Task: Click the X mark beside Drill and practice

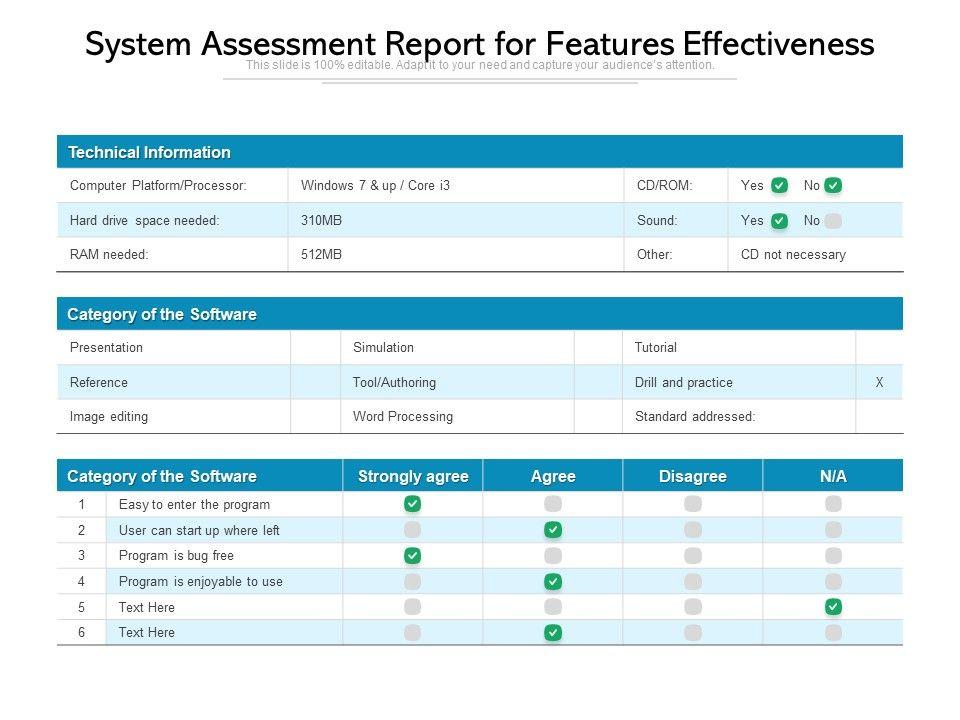Action: pyautogui.click(x=879, y=382)
